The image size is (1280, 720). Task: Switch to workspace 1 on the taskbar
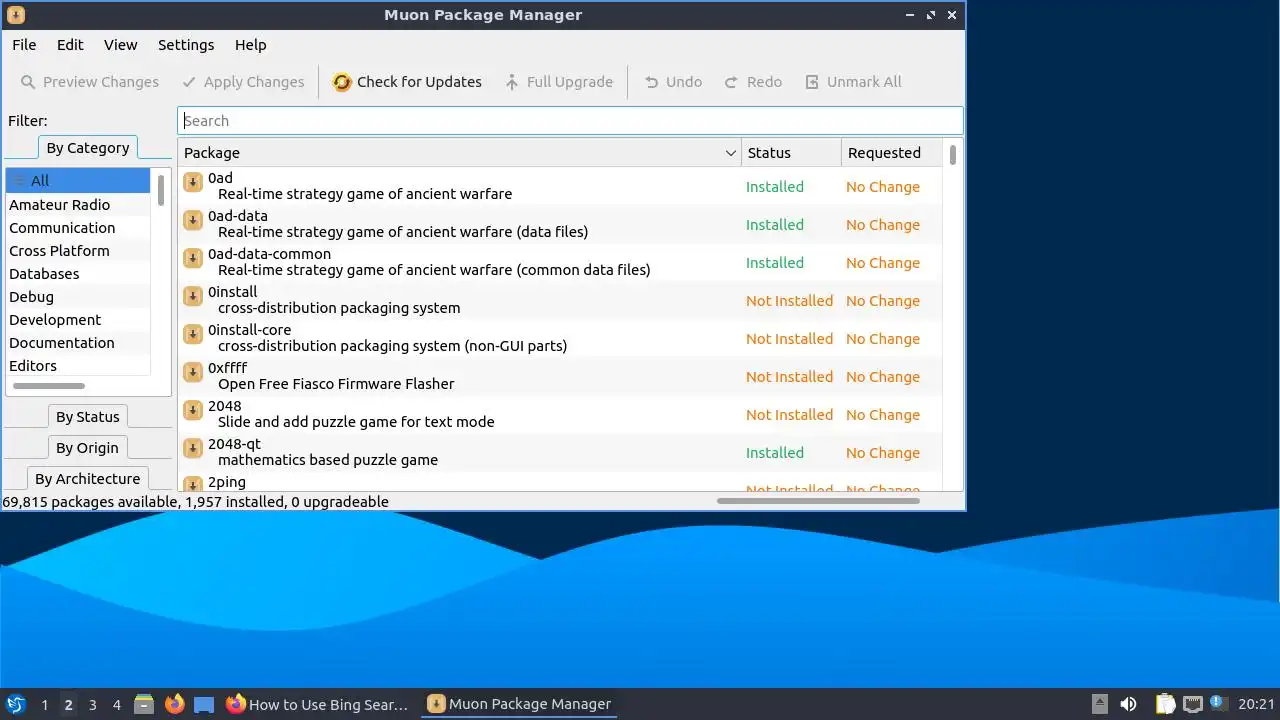tap(44, 704)
